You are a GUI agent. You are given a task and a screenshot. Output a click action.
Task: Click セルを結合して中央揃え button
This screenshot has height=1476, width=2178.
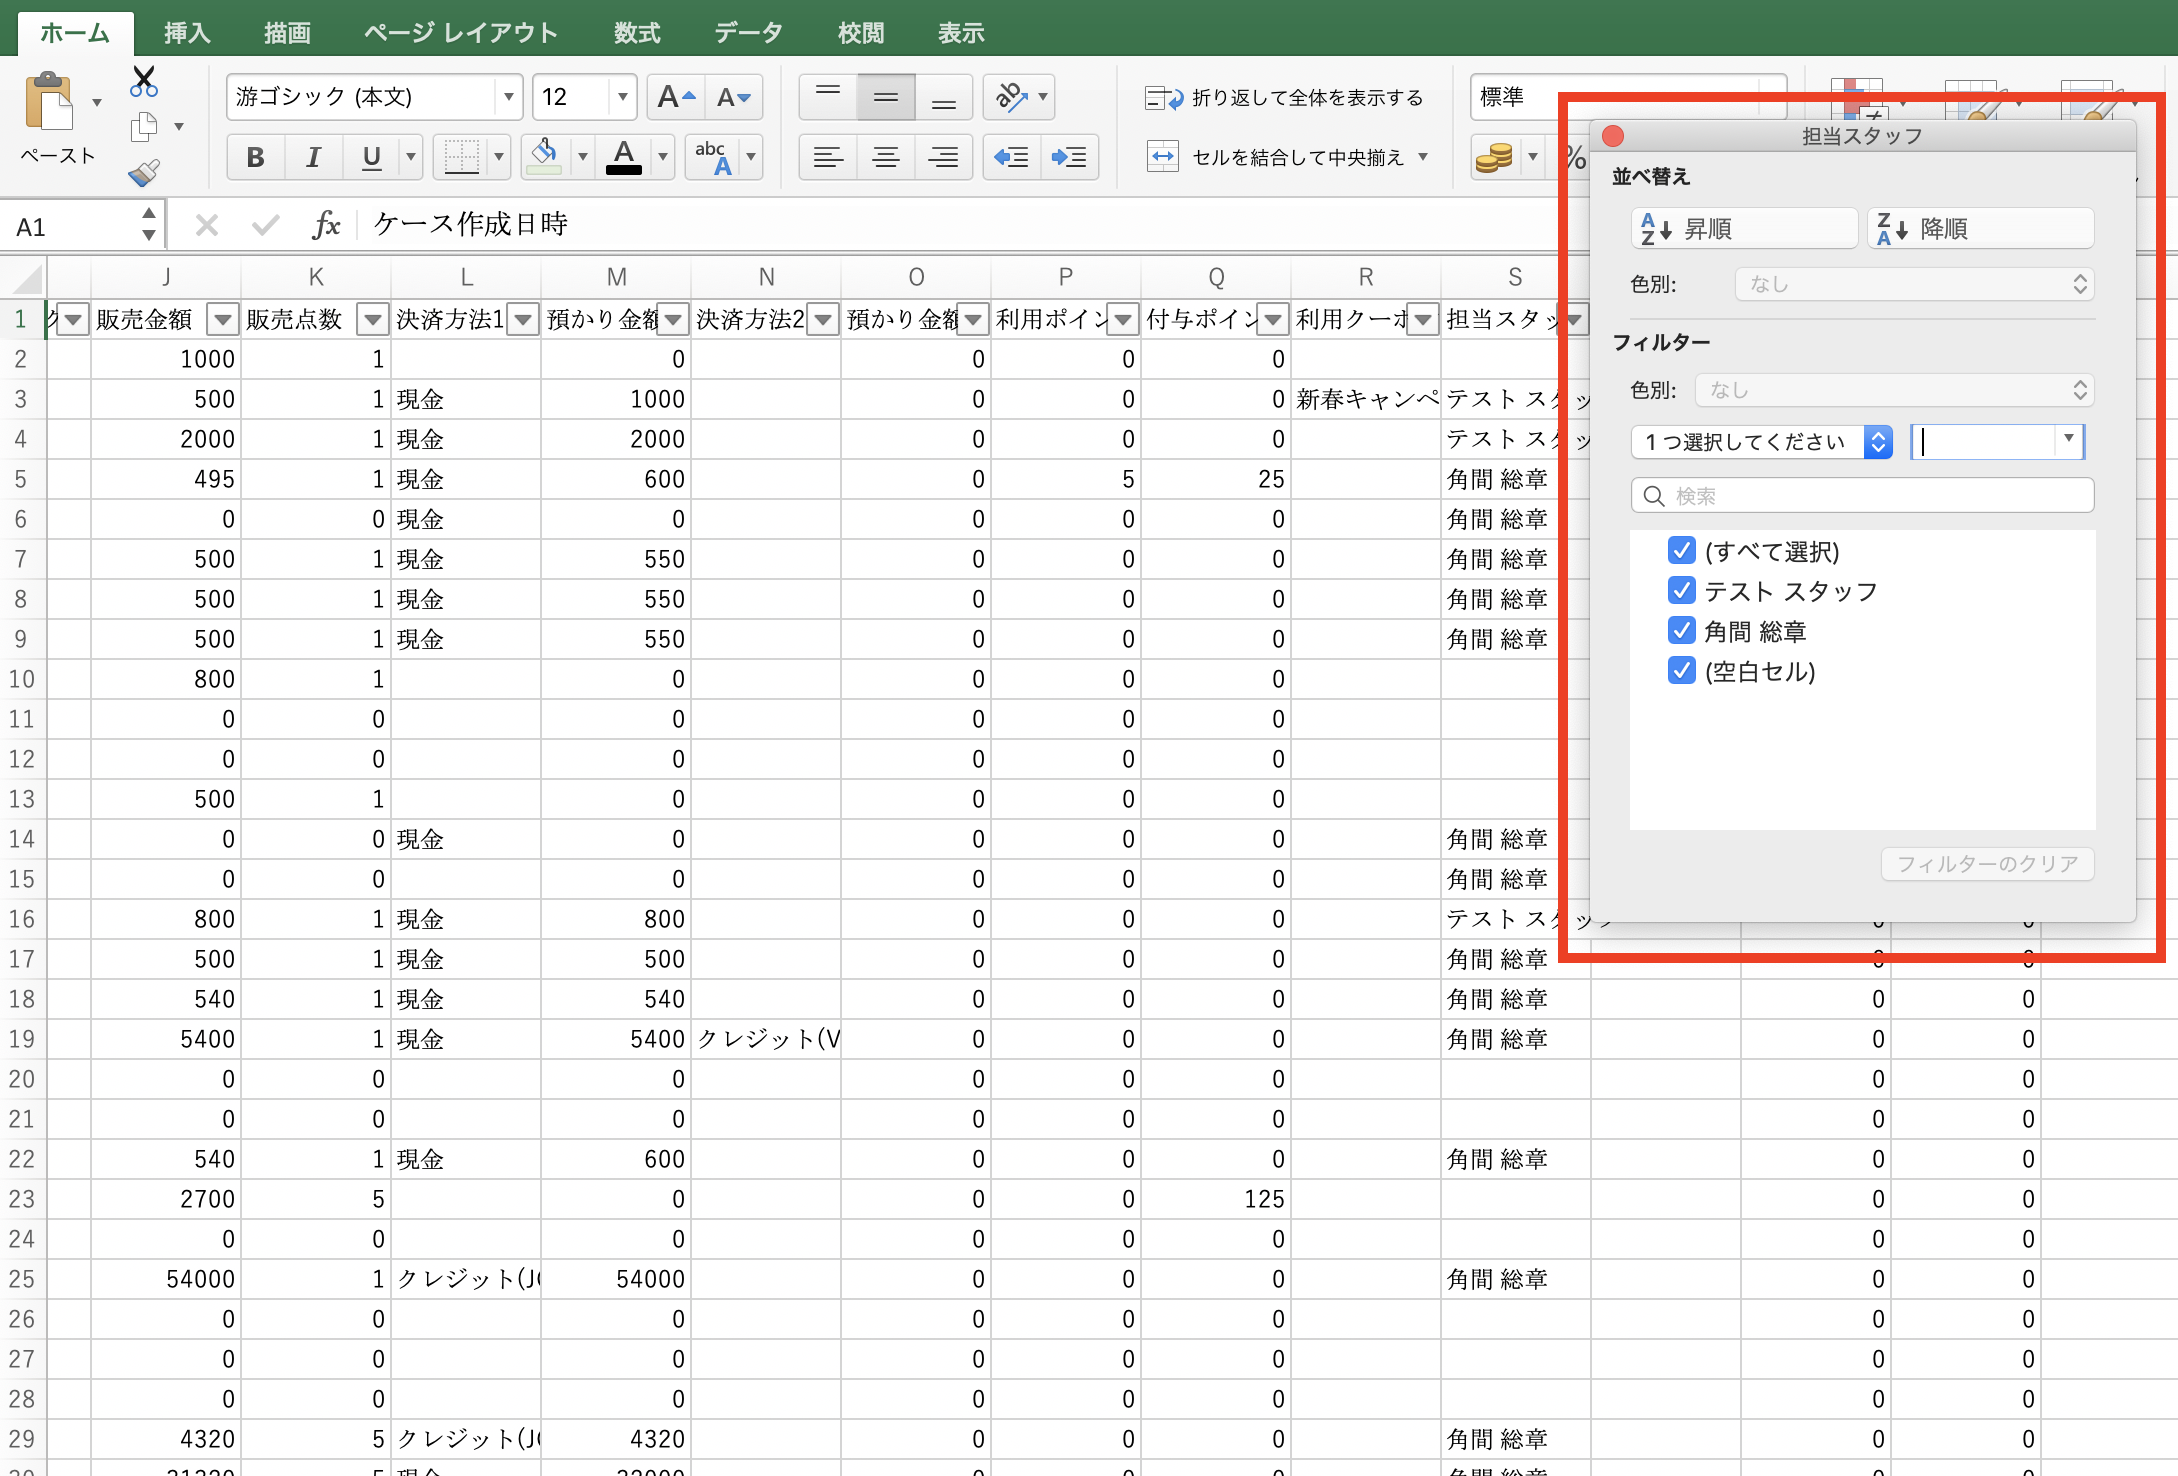1278,157
